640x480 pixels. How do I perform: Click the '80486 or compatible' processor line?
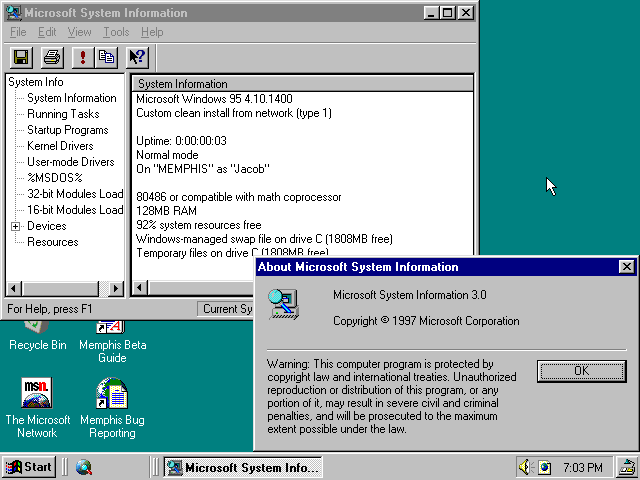pyautogui.click(x=238, y=197)
